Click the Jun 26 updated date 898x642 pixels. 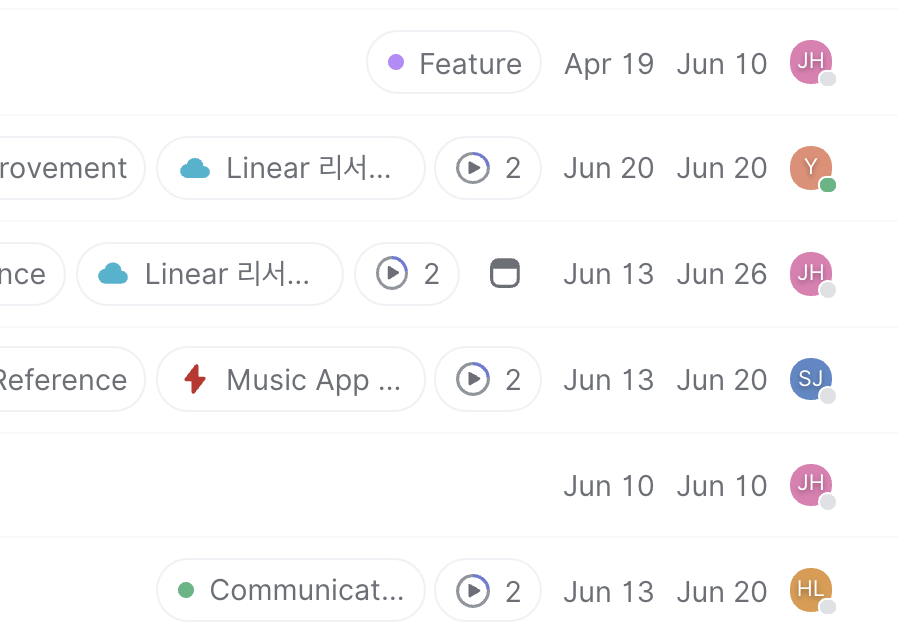(721, 274)
